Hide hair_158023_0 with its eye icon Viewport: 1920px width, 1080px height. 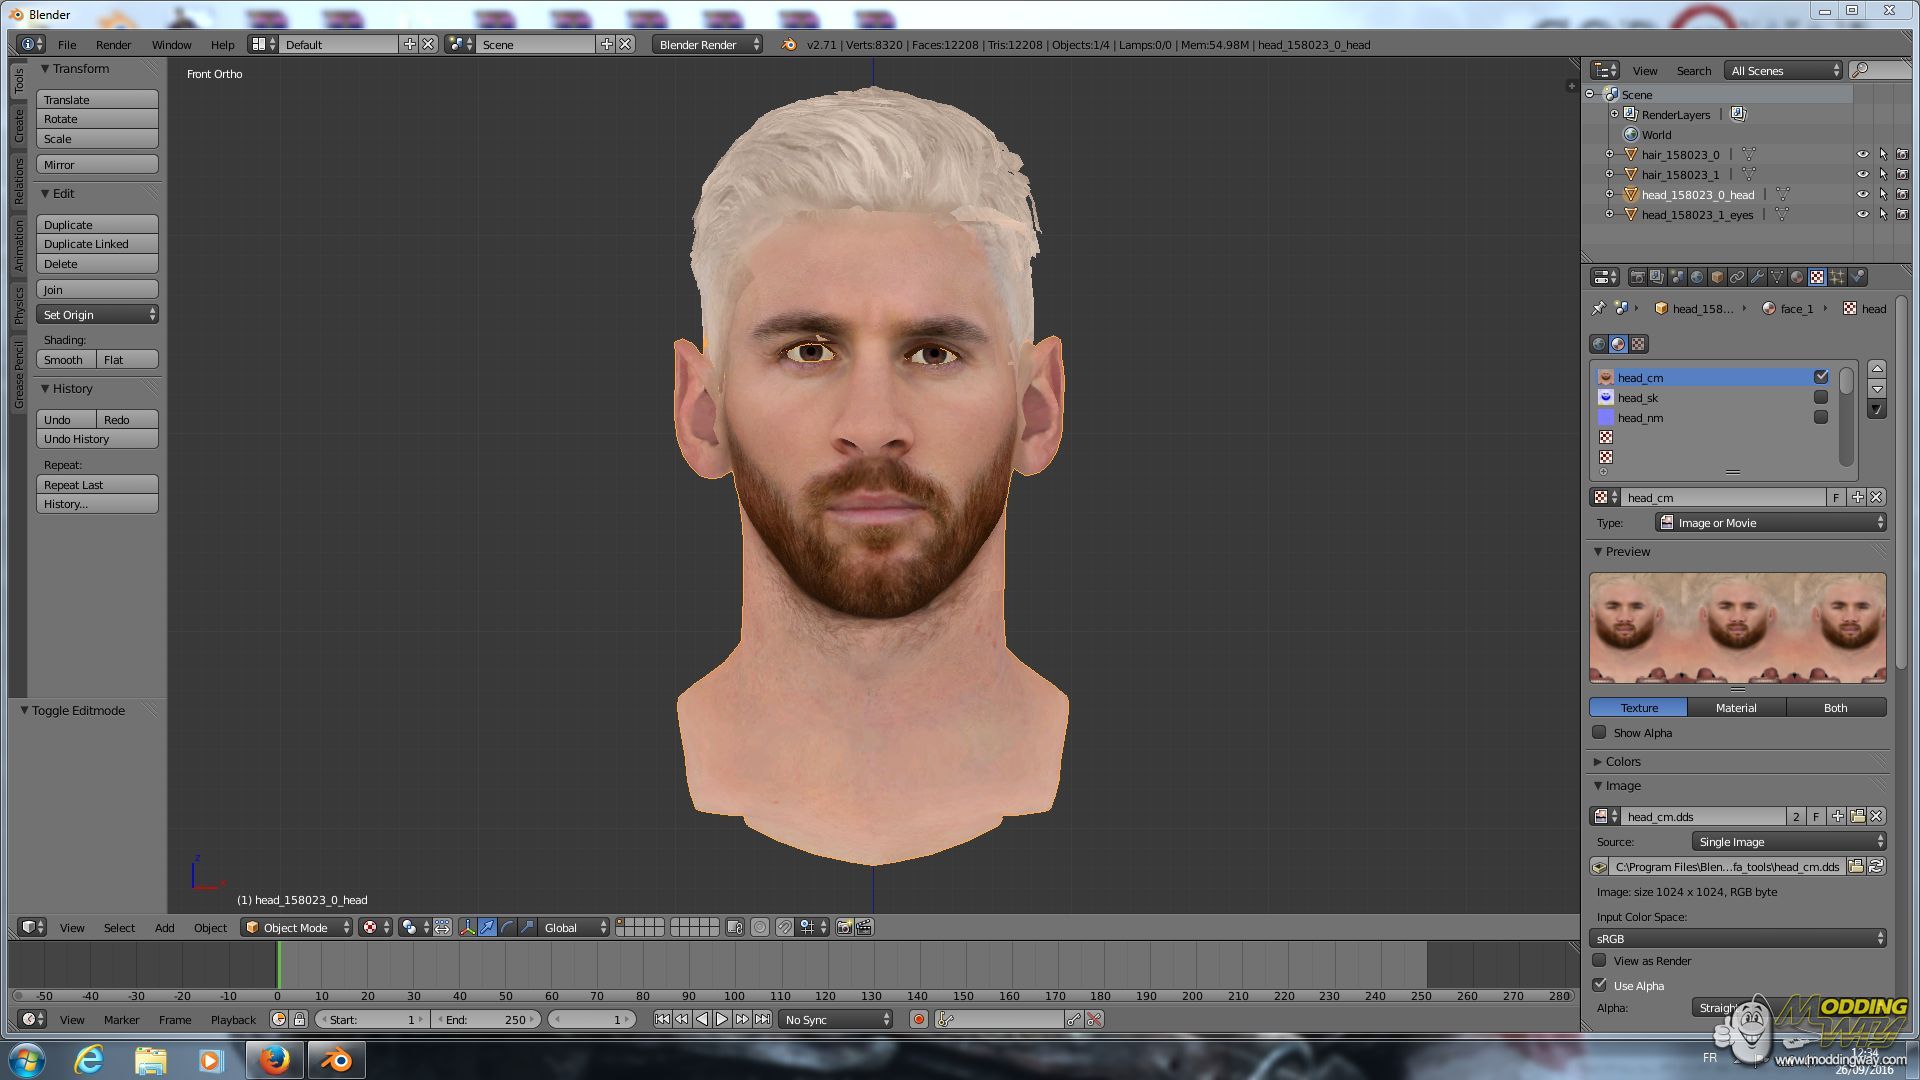point(1862,155)
